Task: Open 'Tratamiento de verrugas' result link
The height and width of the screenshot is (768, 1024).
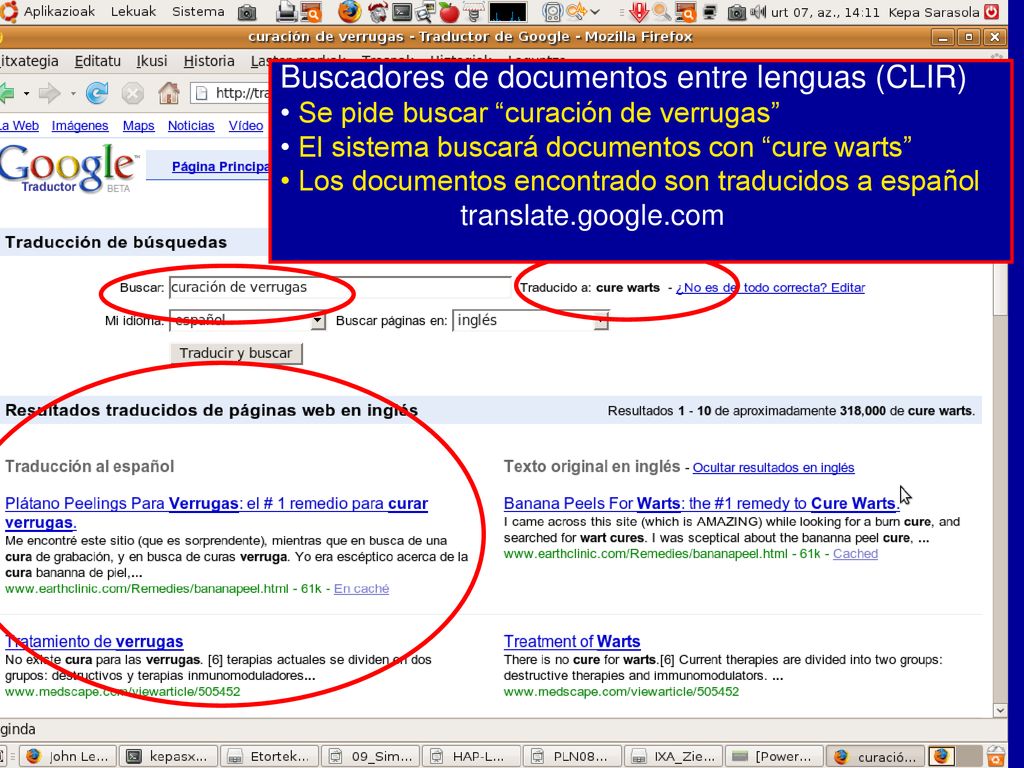Action: [94, 641]
